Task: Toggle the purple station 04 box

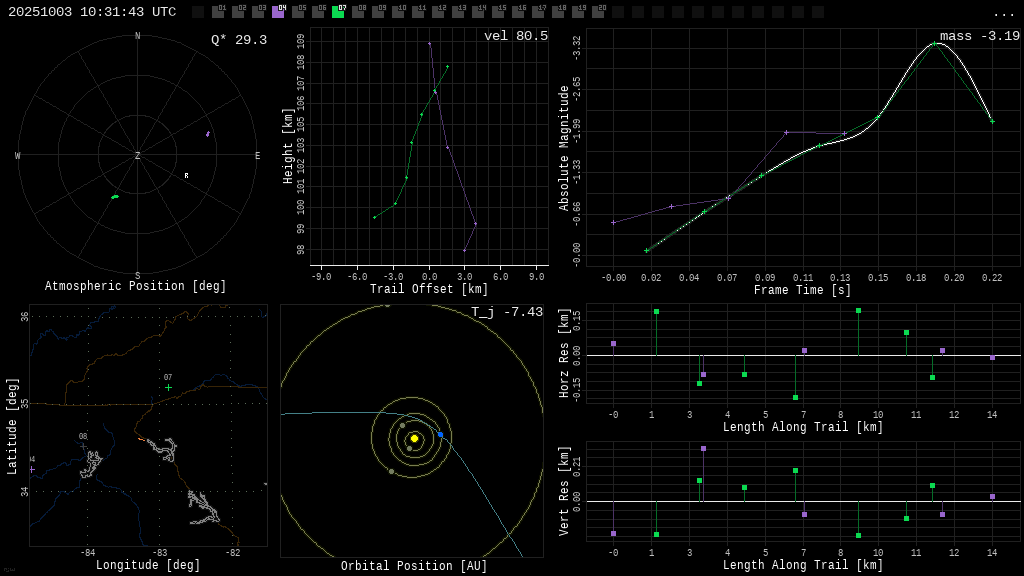Action: [278, 12]
